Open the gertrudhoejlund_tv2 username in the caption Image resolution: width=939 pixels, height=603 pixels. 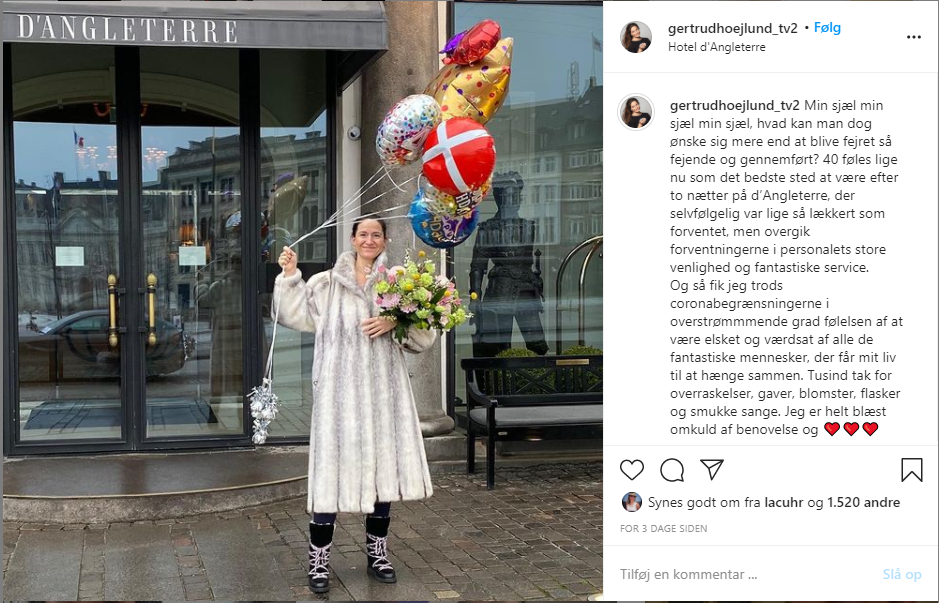(734, 105)
